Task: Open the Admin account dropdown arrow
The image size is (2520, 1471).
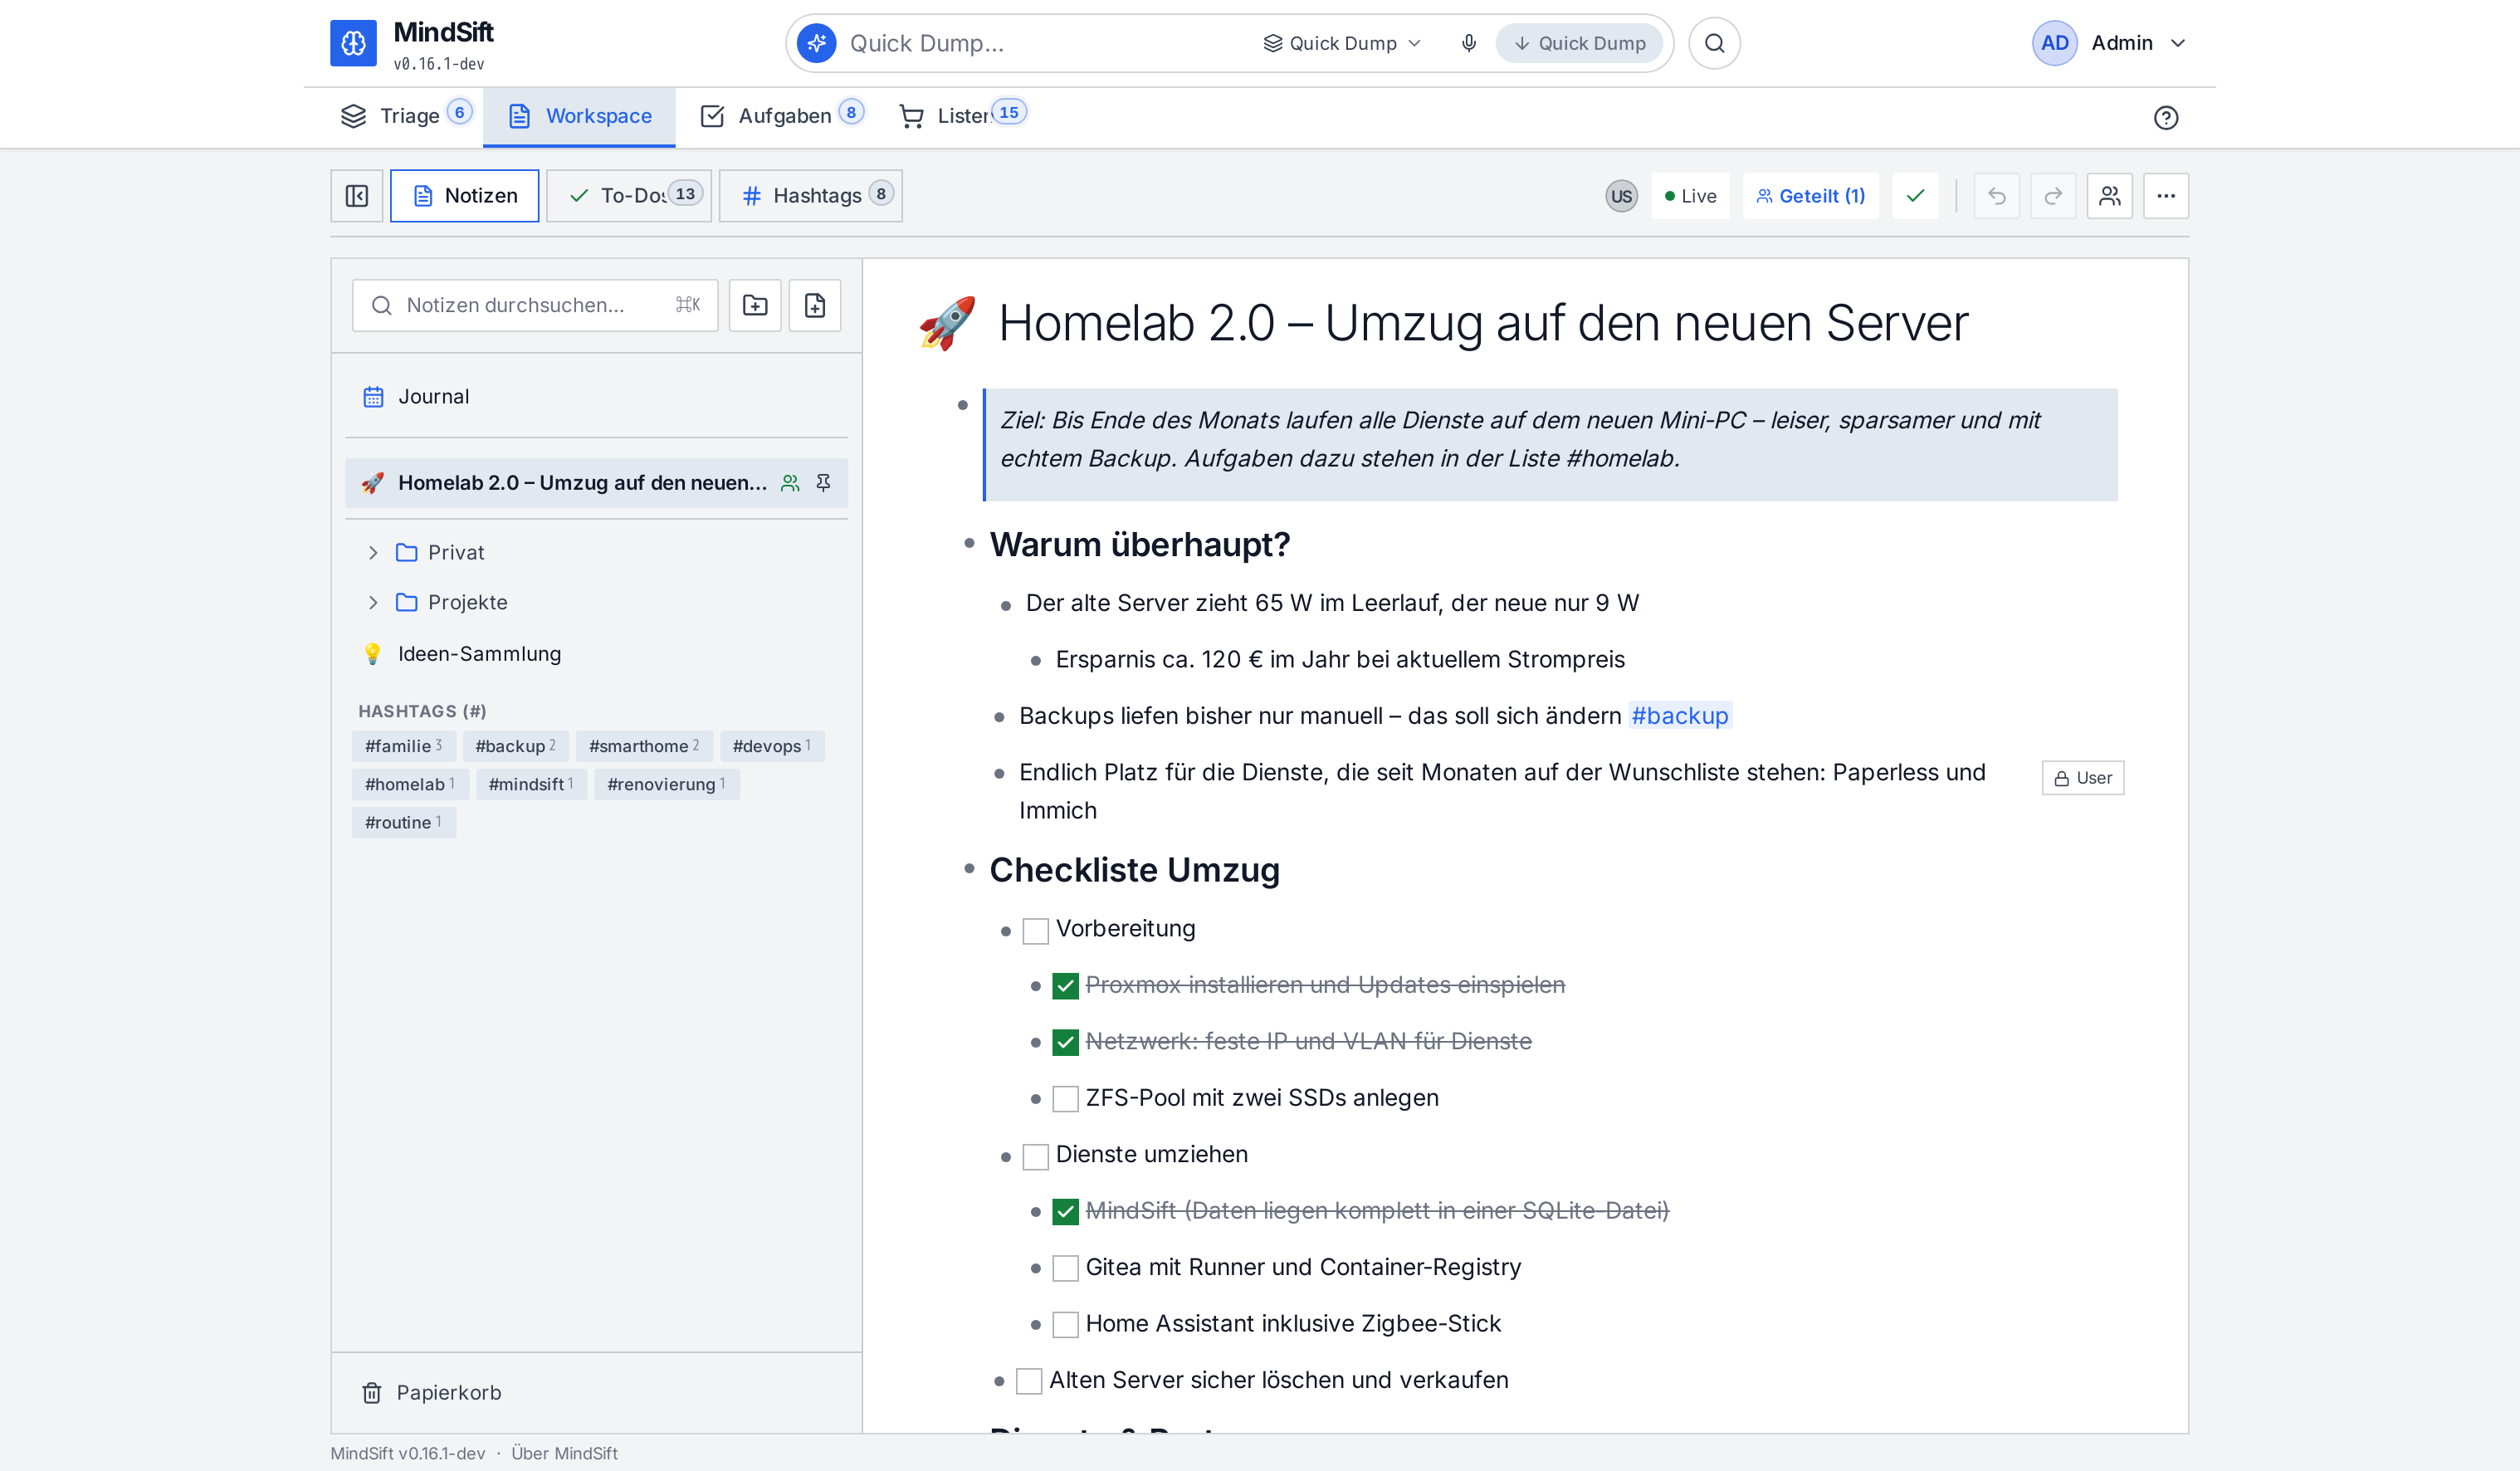Action: pyautogui.click(x=2178, y=43)
